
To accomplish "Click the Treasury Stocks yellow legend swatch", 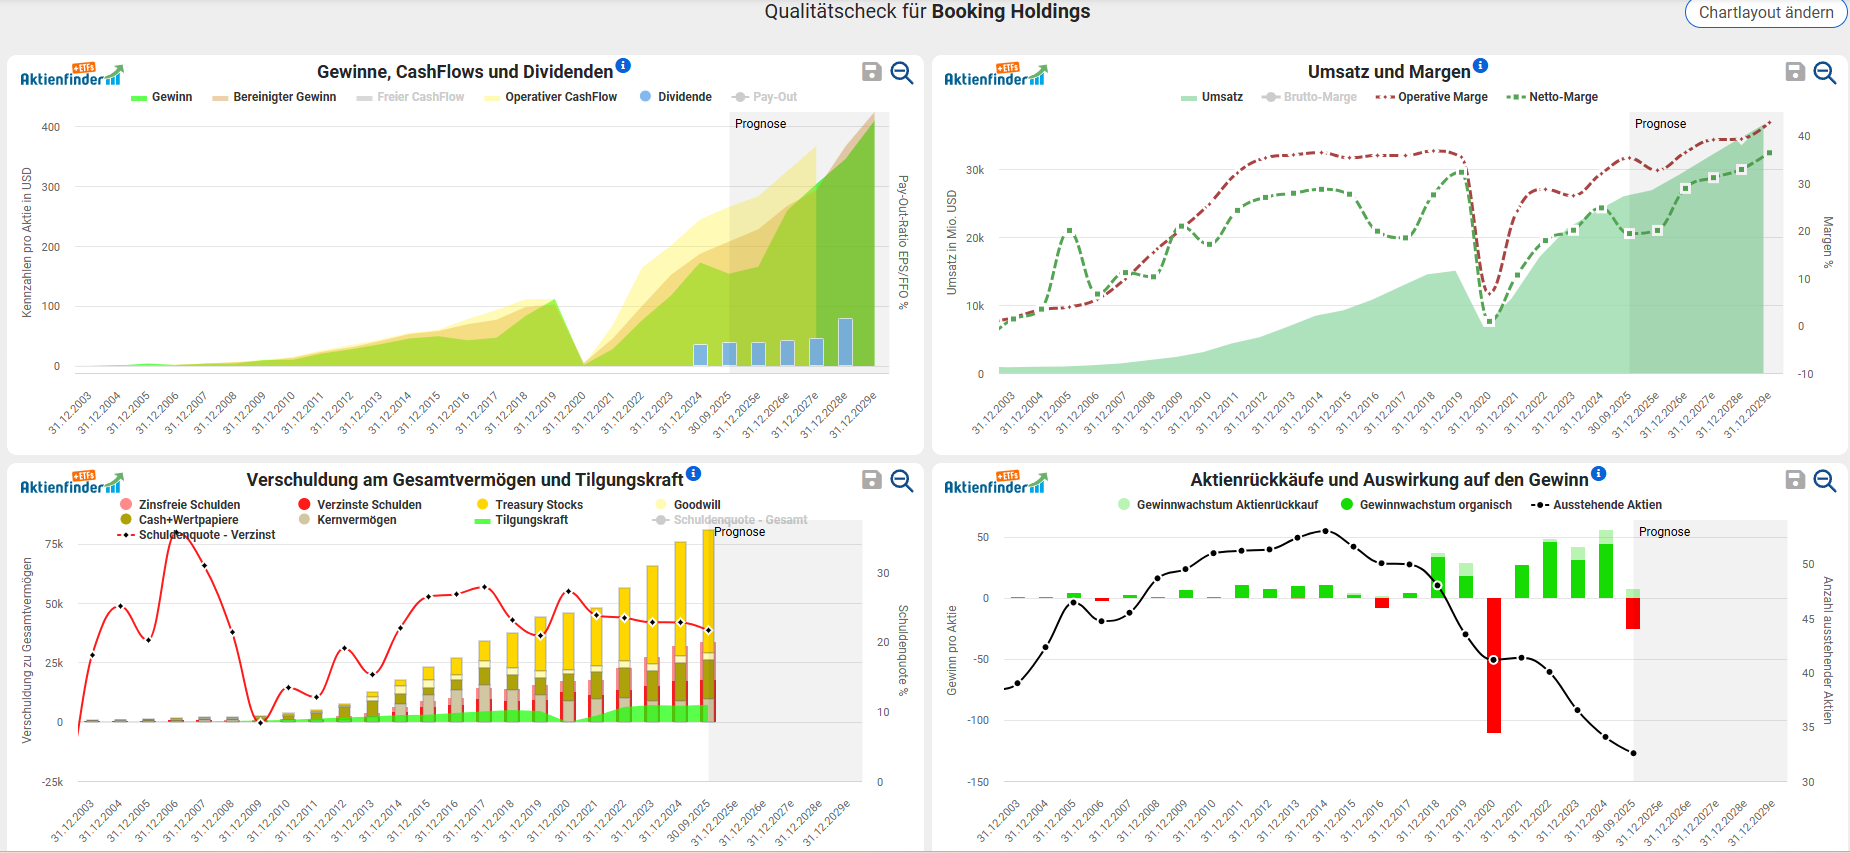I will (x=483, y=505).
